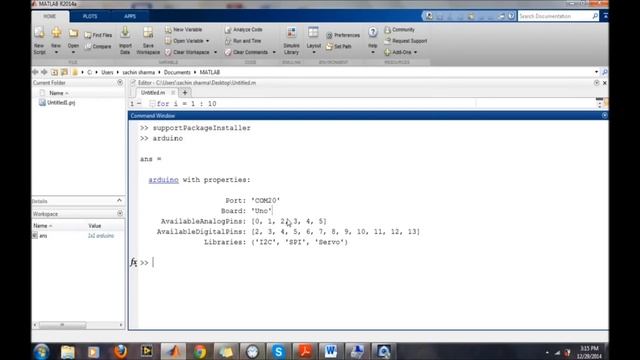Open Firefox from the taskbar
The image size is (640, 360).
click(120, 351)
